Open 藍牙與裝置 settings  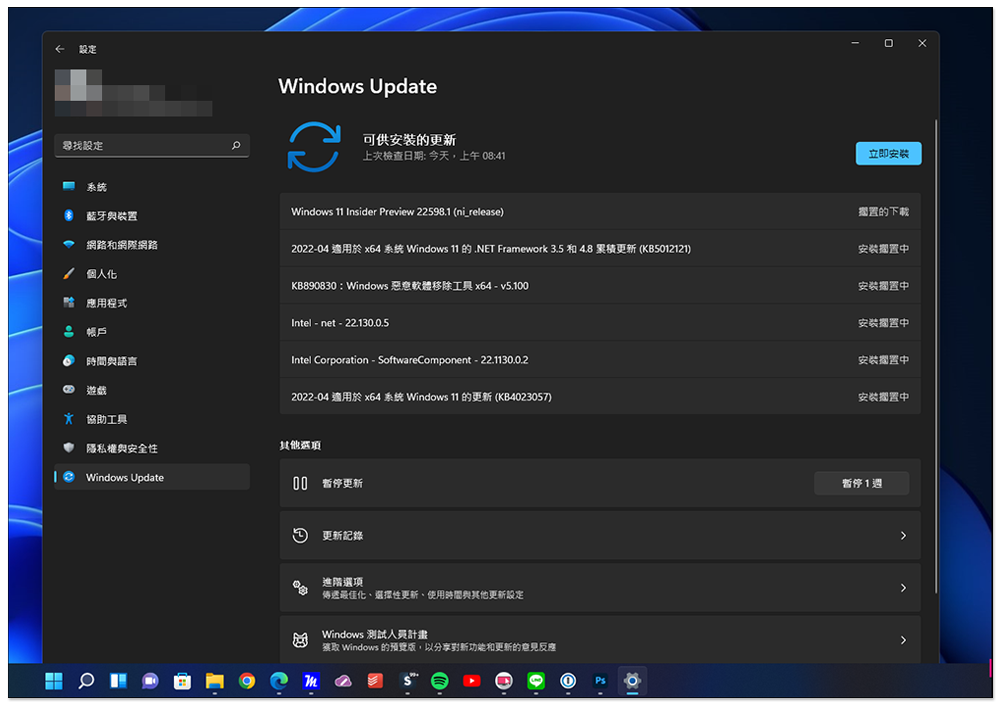pos(152,216)
